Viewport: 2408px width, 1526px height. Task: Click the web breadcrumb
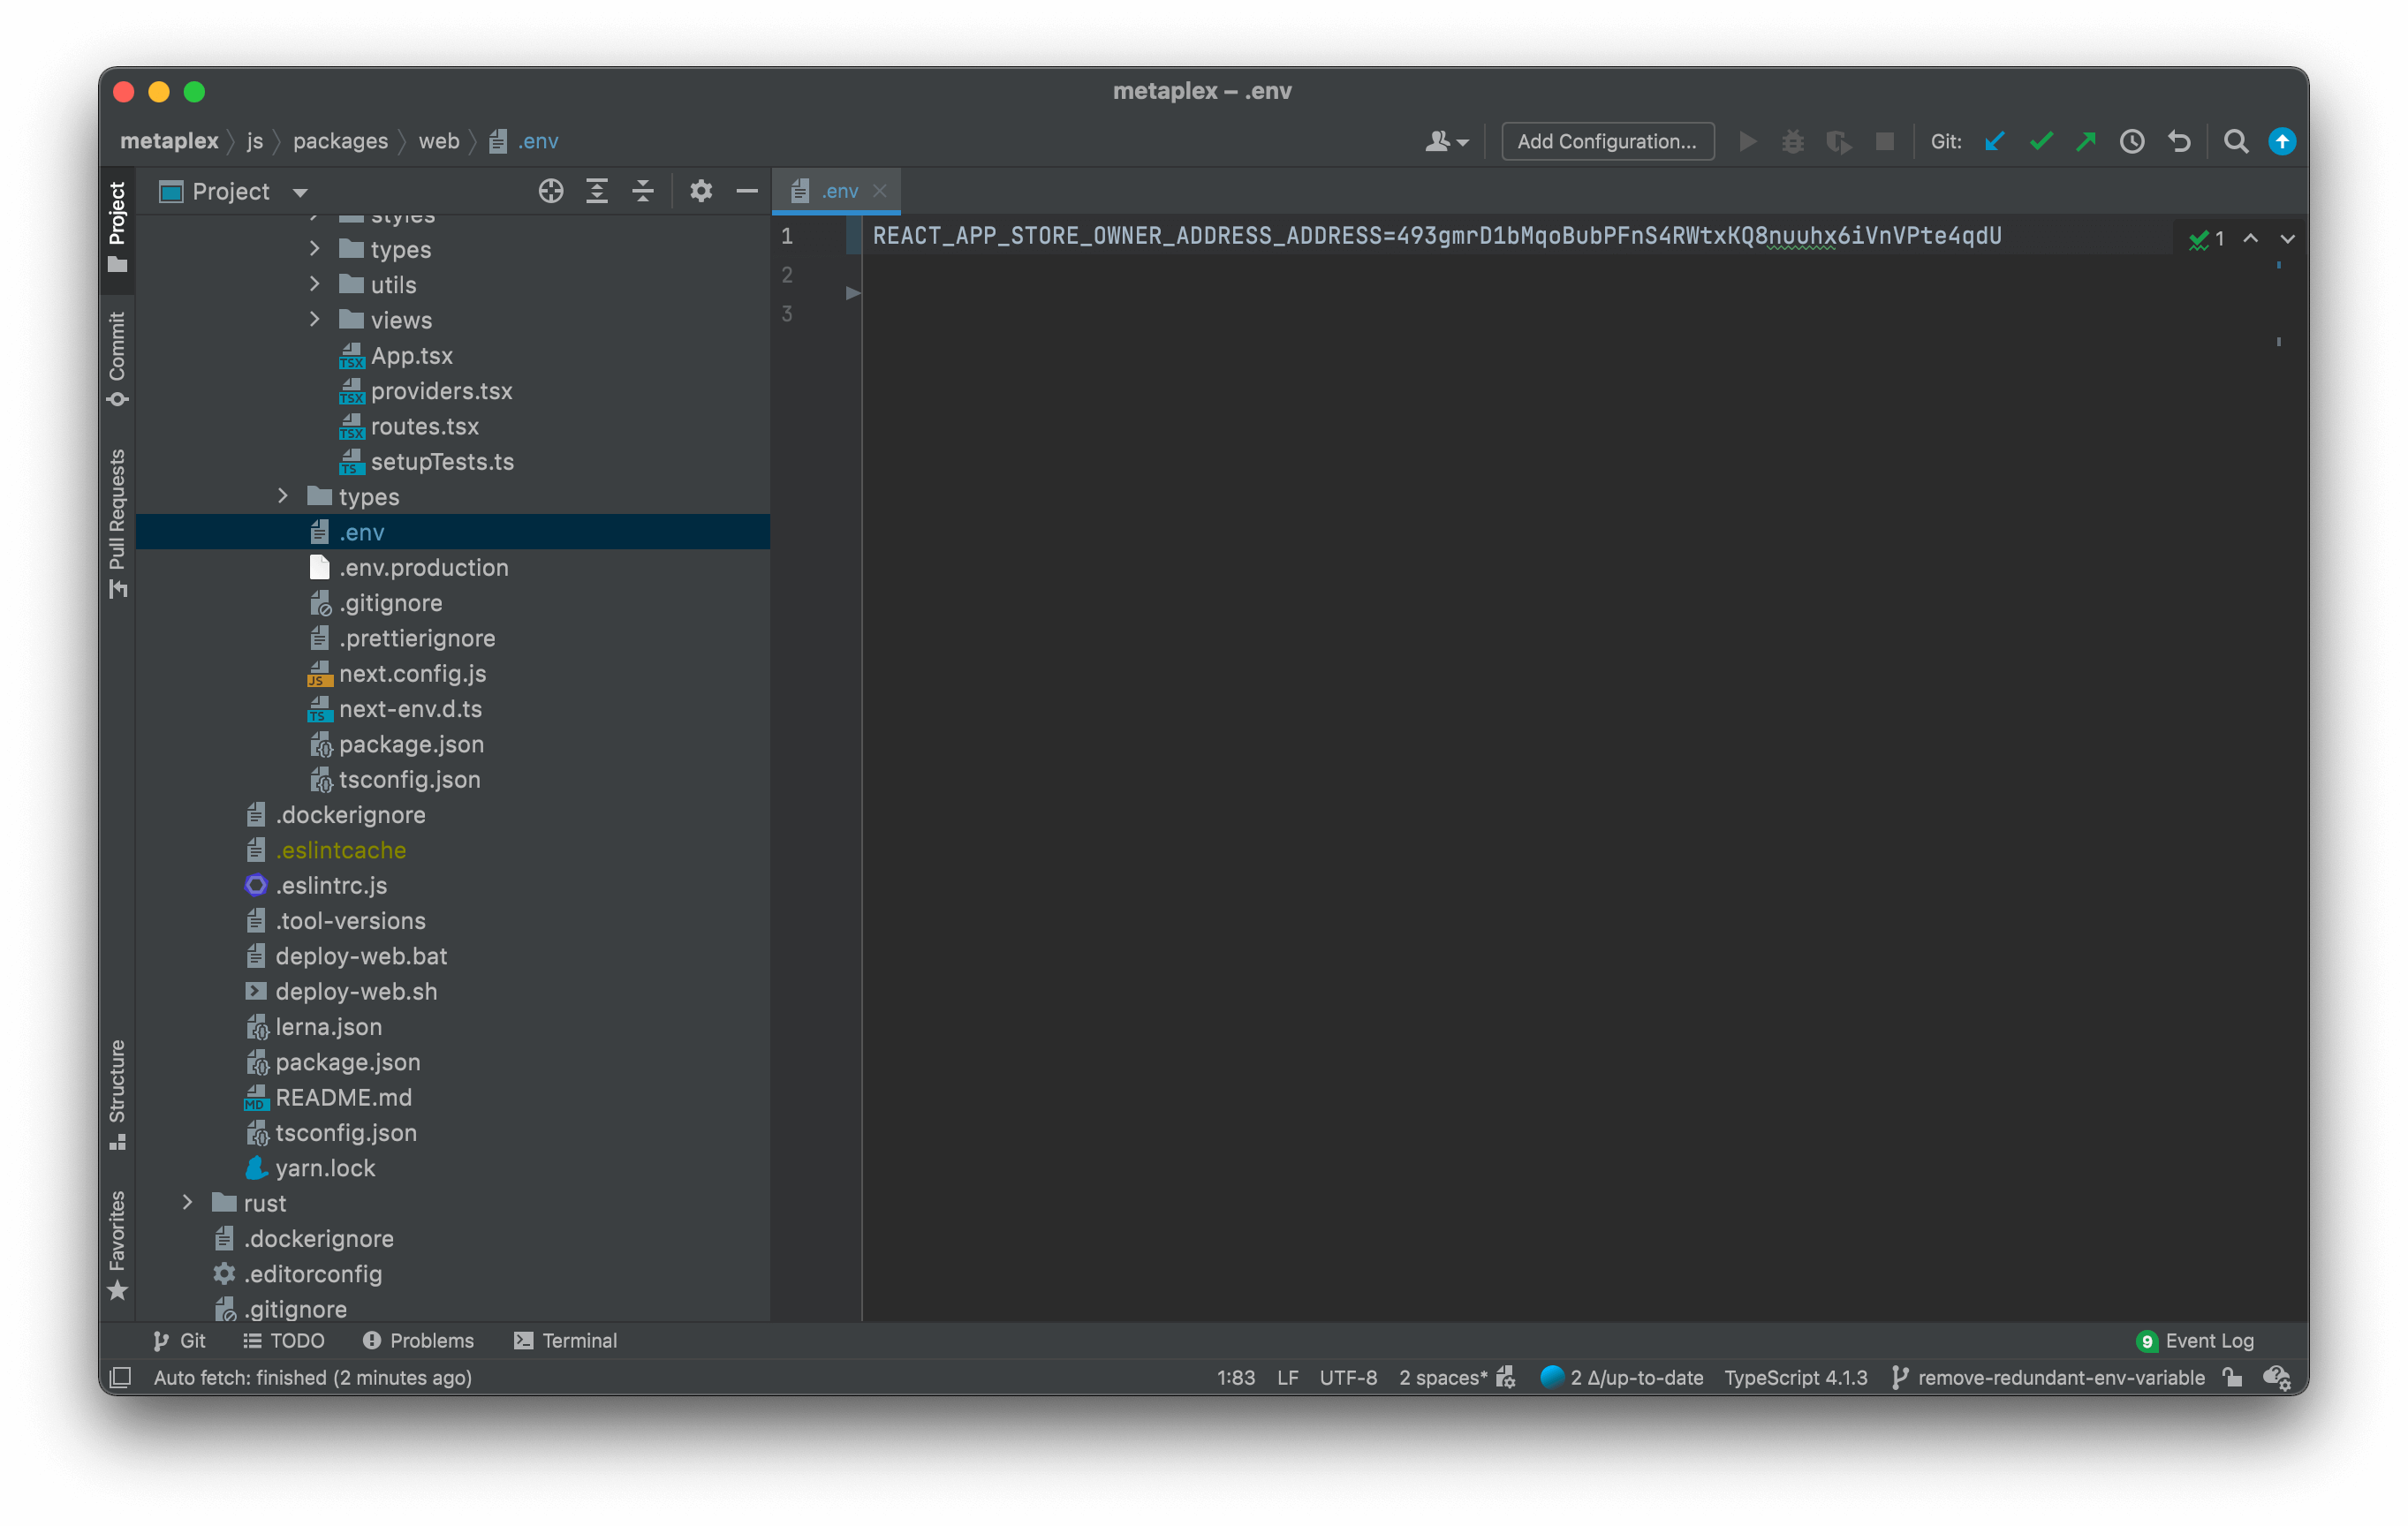pos(439,141)
